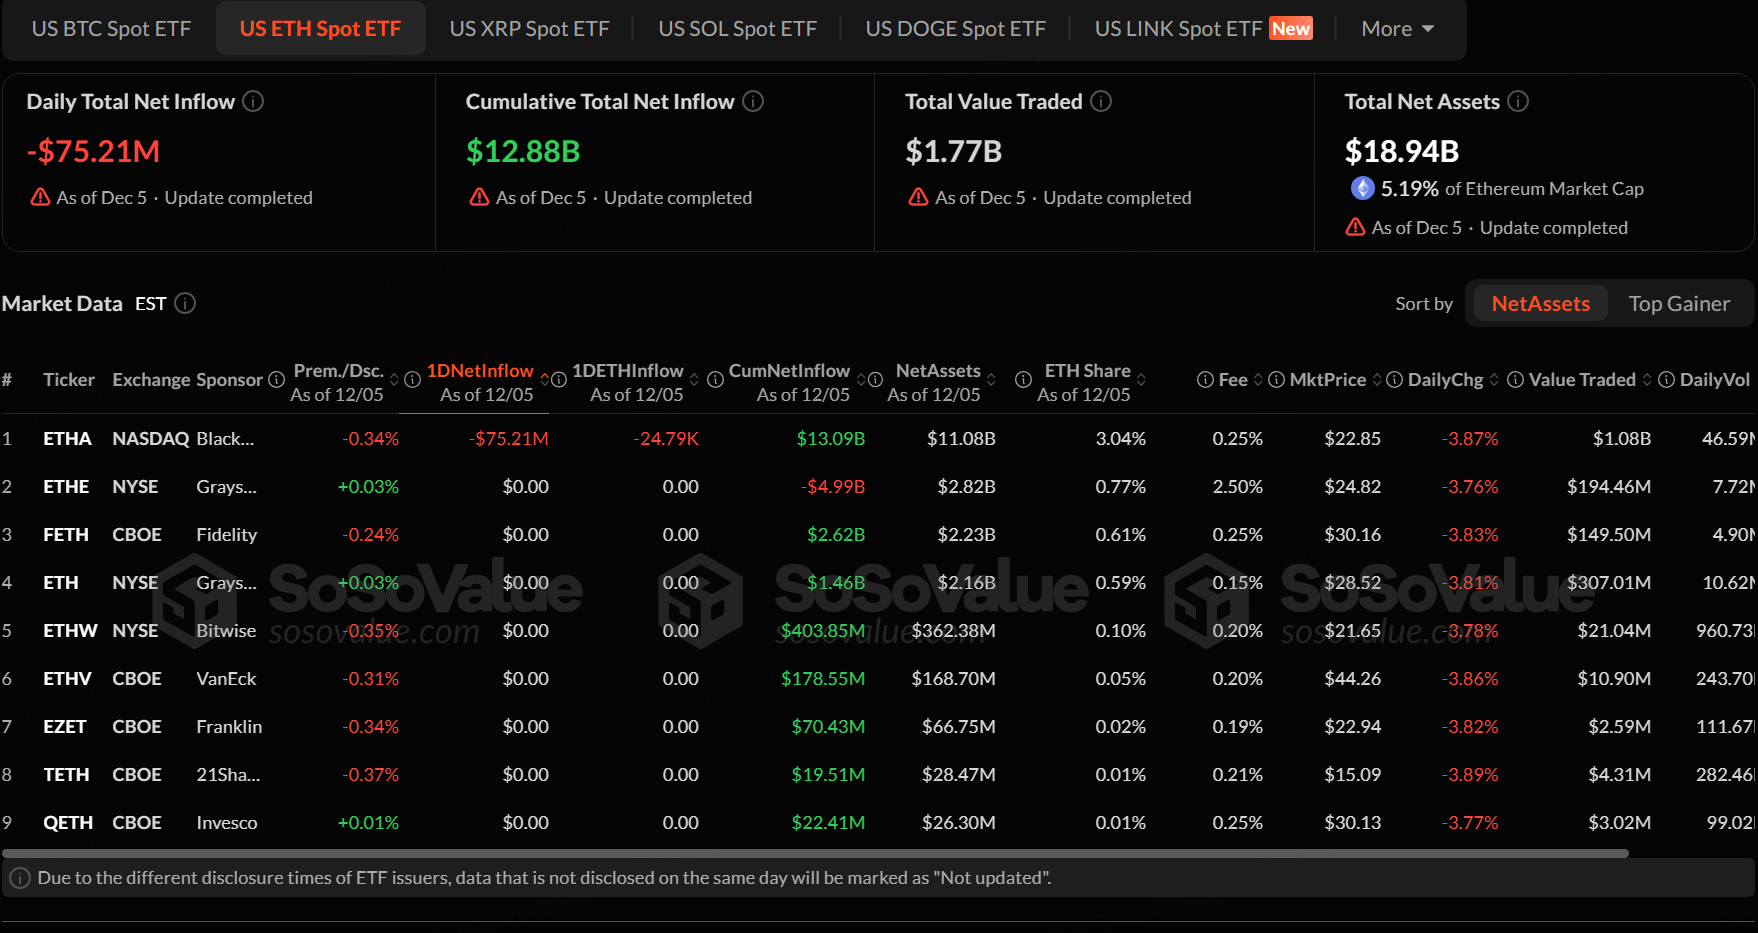Switch to US BTC Spot ETF tab
The height and width of the screenshot is (933, 1758).
111,29
